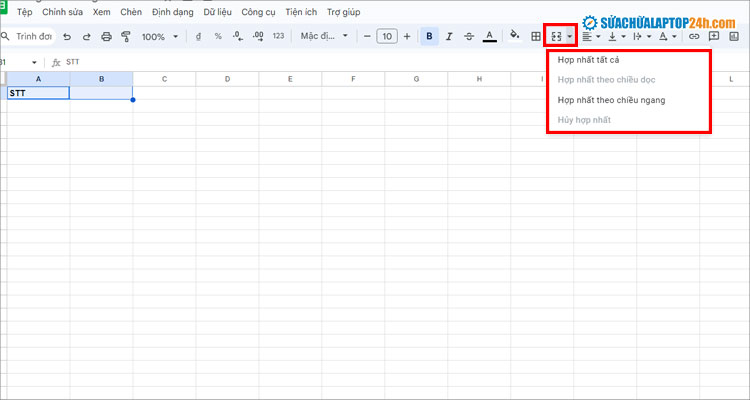Click the merge cells icon
This screenshot has height=400, width=750.
click(x=557, y=36)
